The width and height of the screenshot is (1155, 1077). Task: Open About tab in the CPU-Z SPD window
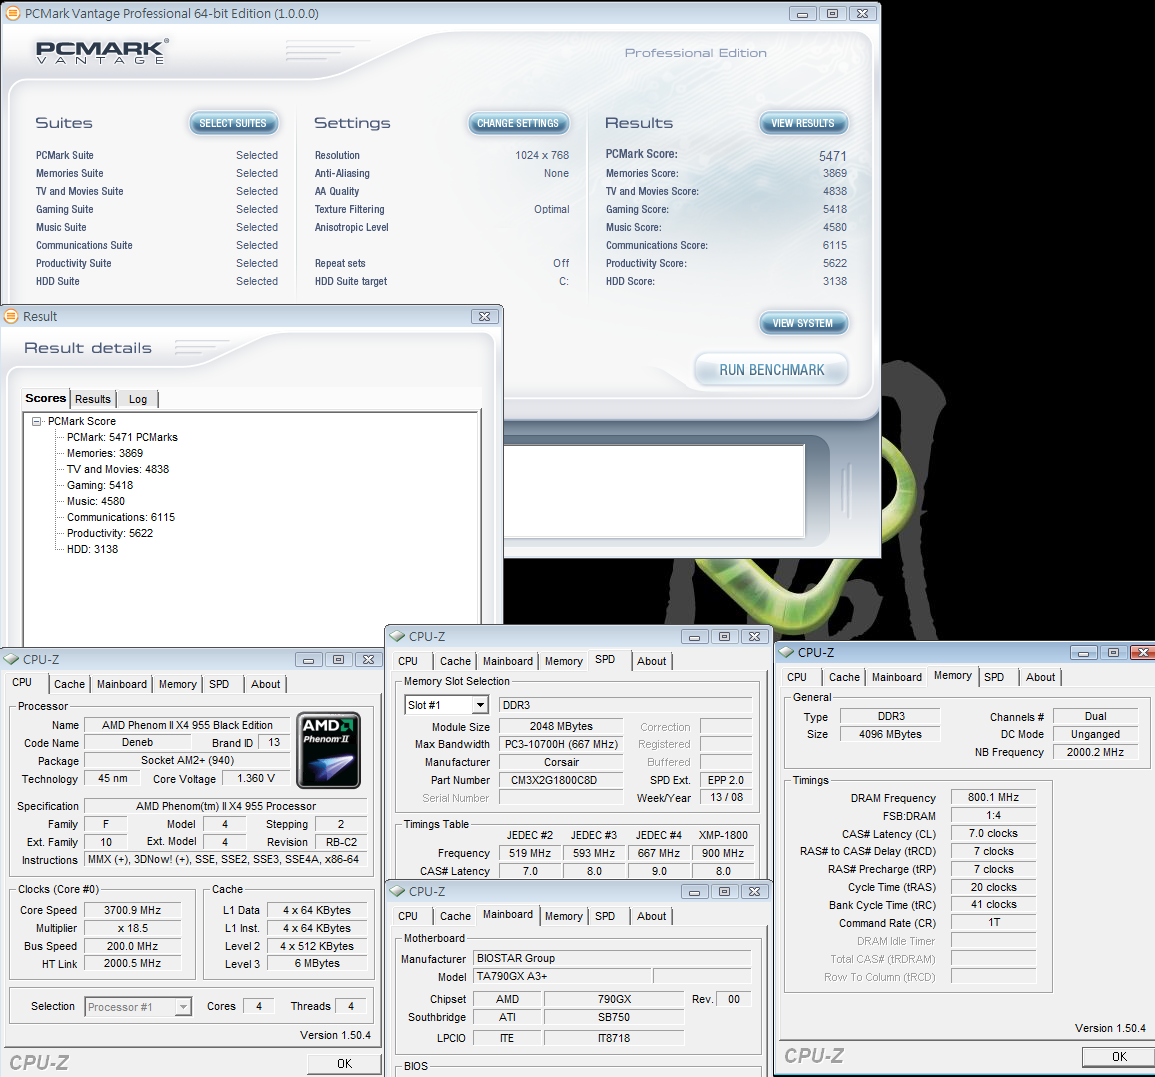pos(651,662)
